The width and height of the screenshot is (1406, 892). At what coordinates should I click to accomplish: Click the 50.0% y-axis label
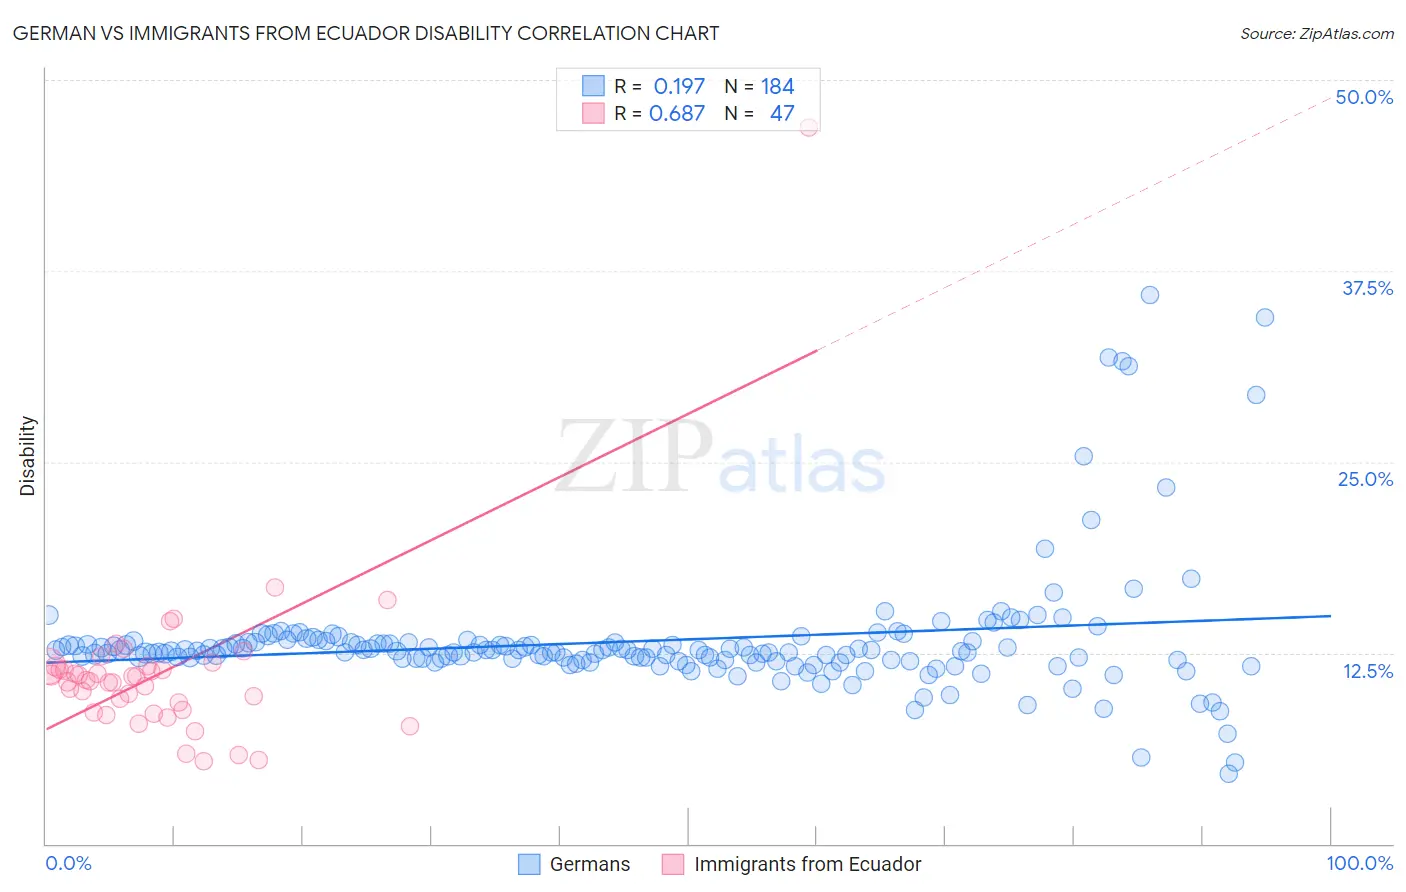point(1364,97)
